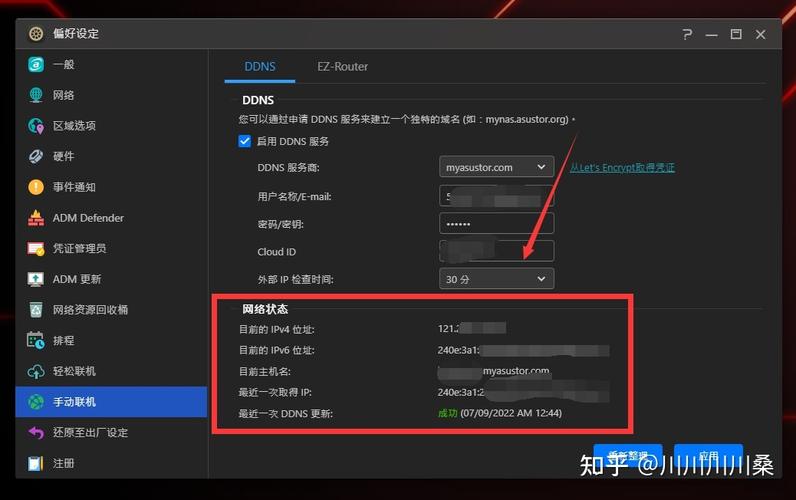Click the 用户名称/E-mail input field
The image size is (796, 500).
point(496,195)
